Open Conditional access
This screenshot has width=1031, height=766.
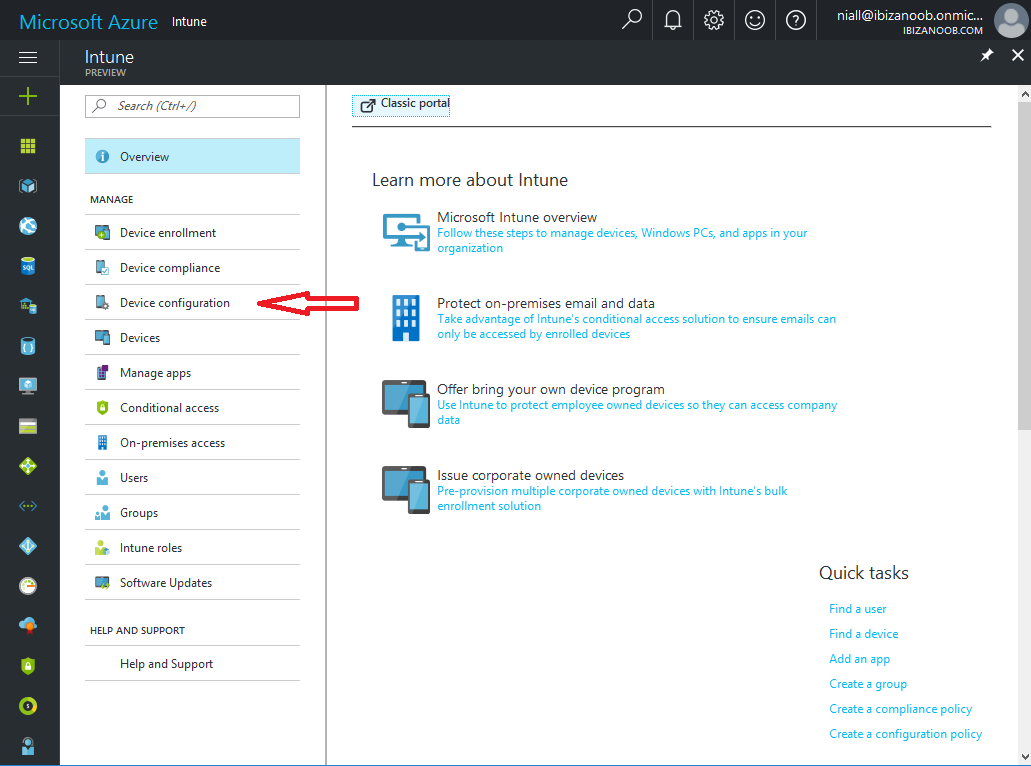pyautogui.click(x=192, y=408)
